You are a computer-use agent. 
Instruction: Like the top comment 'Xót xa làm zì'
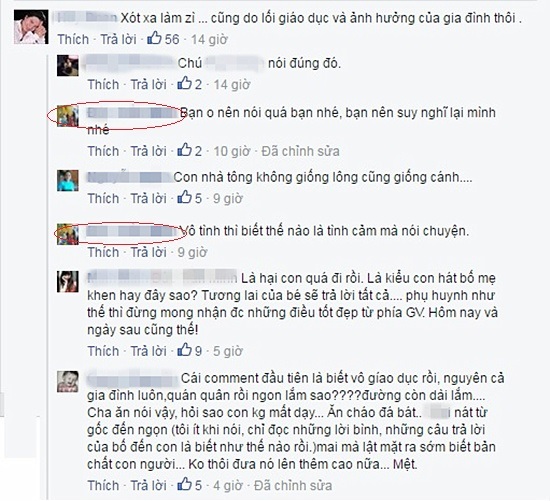(73, 39)
